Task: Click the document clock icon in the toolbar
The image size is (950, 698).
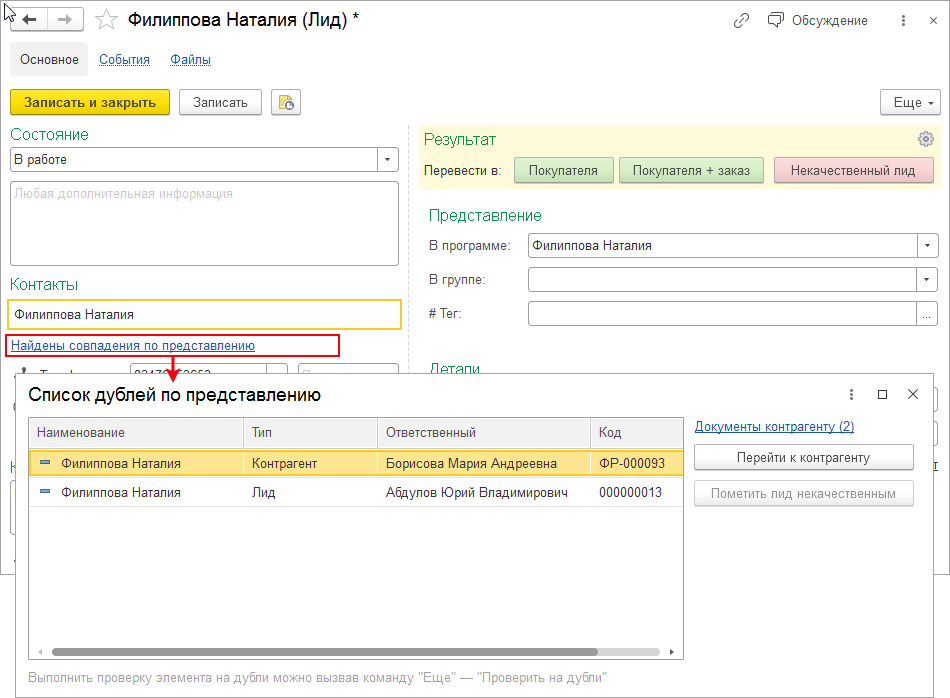Action: click(286, 102)
